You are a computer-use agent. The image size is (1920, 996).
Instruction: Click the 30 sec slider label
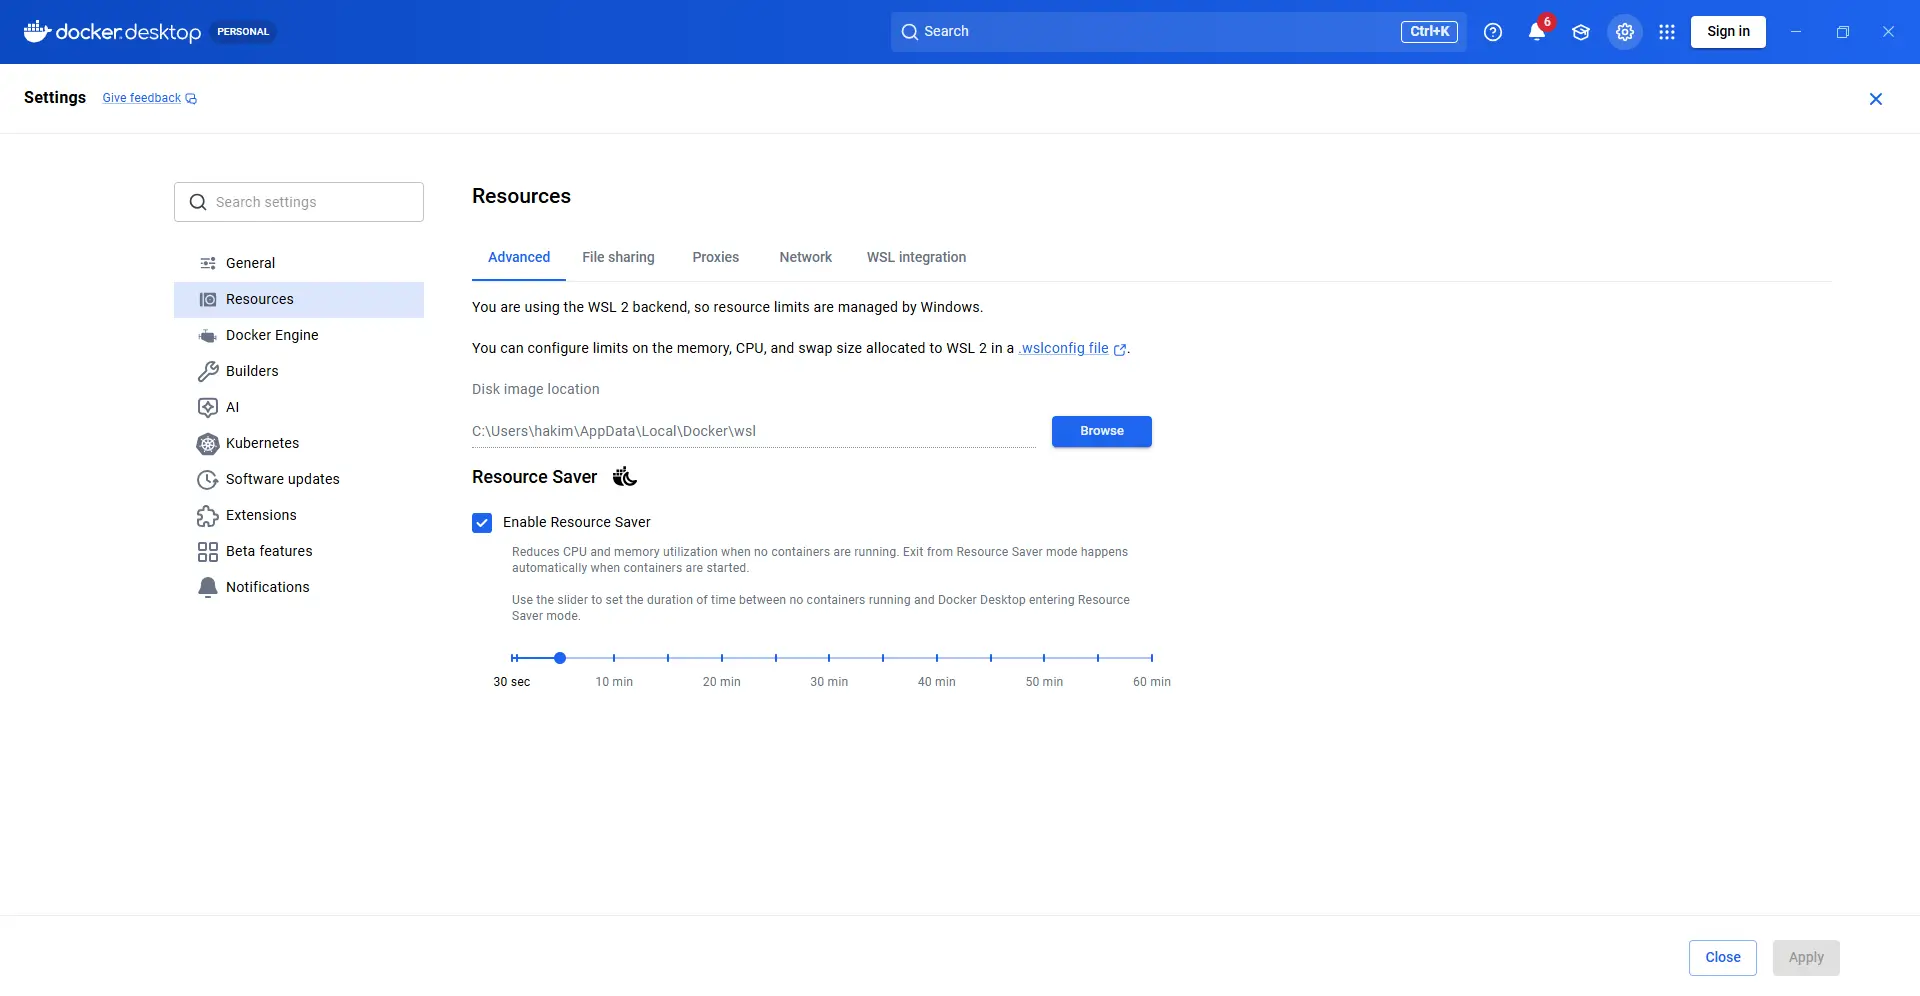coord(512,682)
